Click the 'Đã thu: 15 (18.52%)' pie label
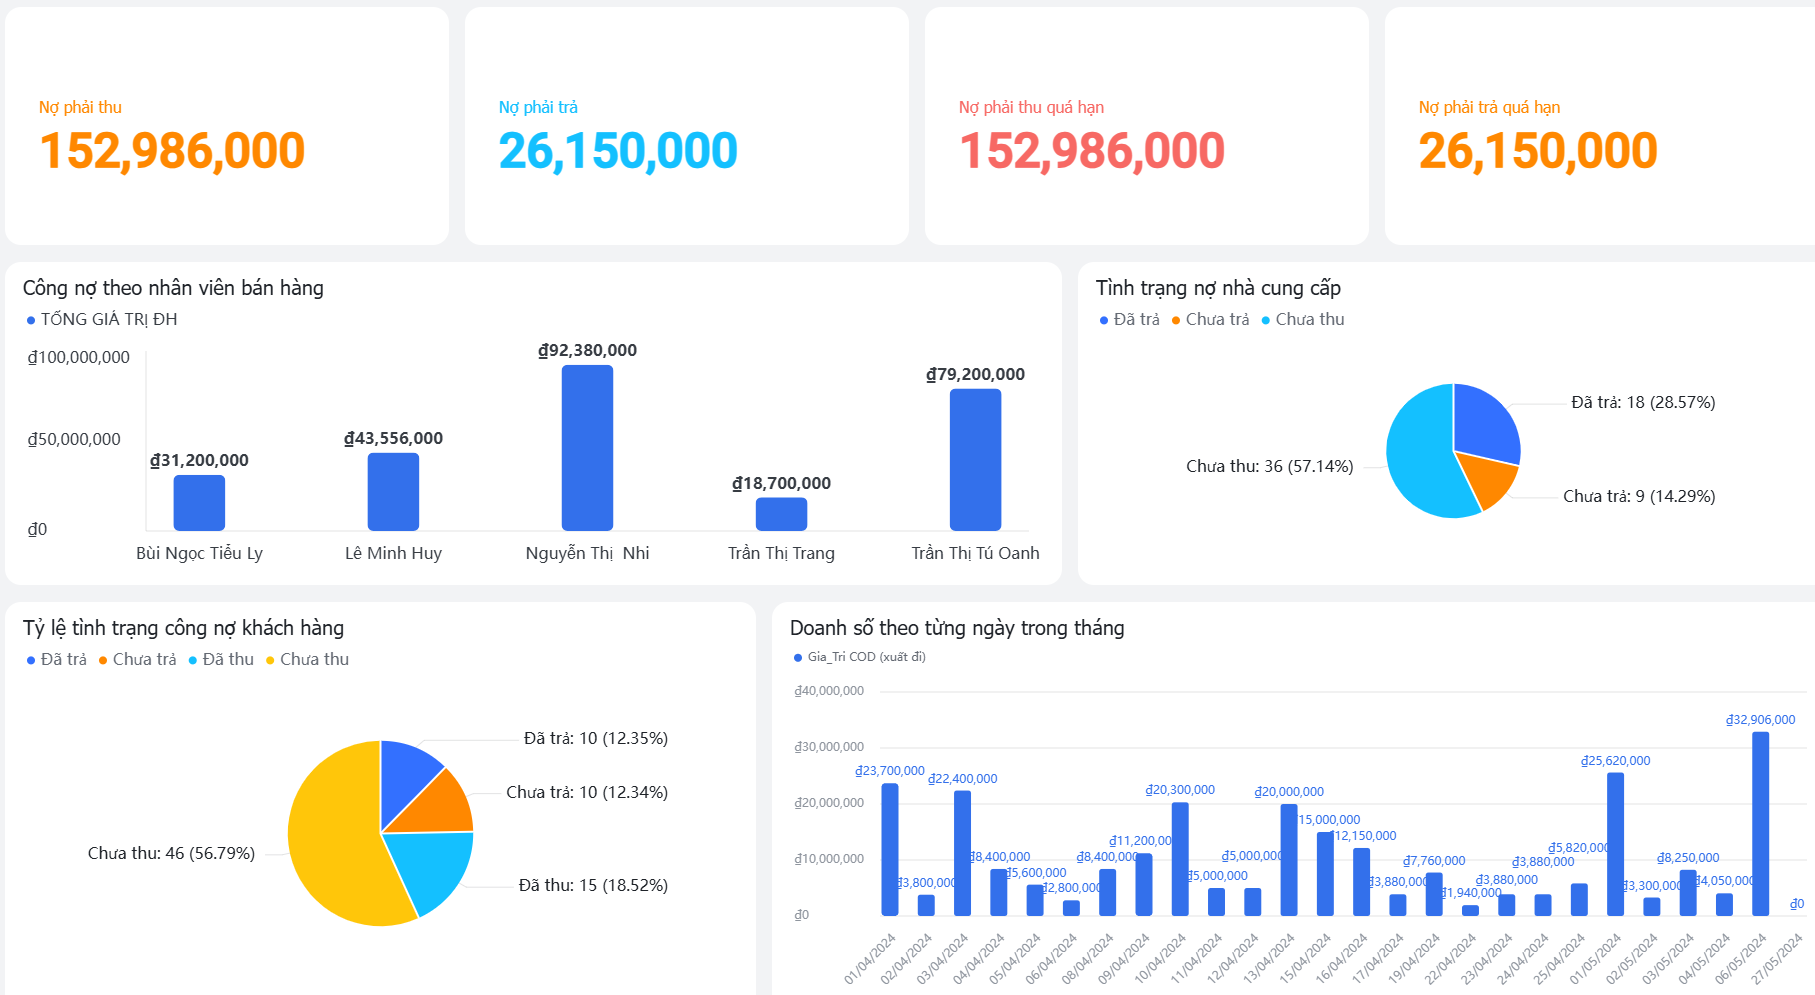The image size is (1815, 995). click(x=593, y=885)
